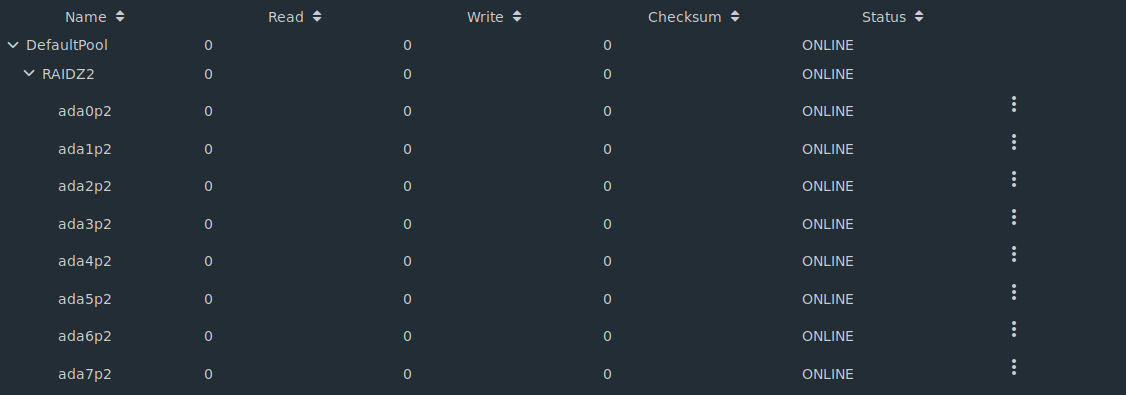
Task: Select the ada7p2 disk entry
Action: (x=85, y=374)
